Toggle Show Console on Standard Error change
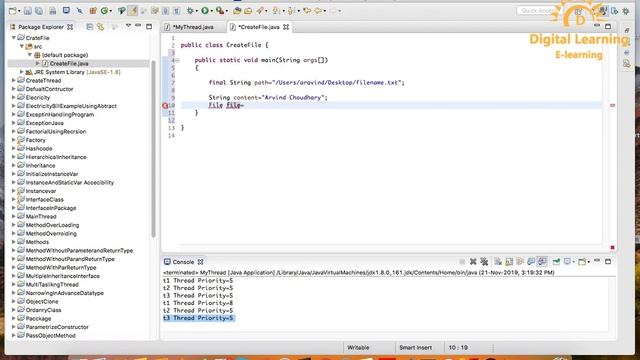The width and height of the screenshot is (640, 360). [x=542, y=262]
